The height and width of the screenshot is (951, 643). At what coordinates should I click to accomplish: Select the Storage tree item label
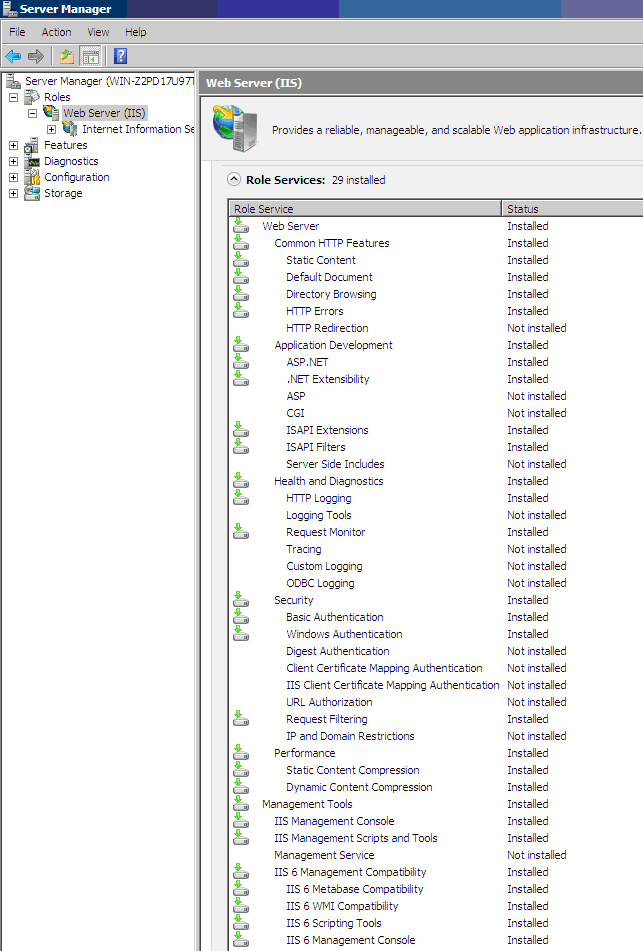tap(63, 193)
